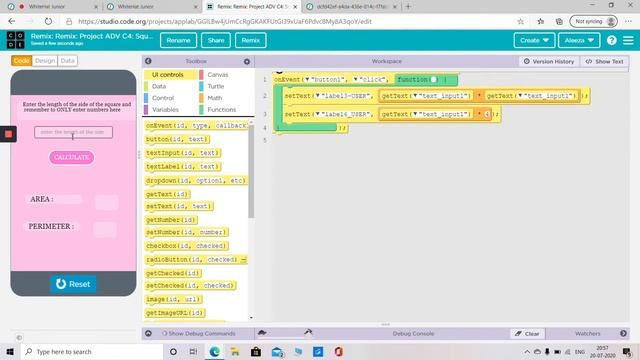Select the dropdown(id, option1, etc) toolbox block

coord(196,180)
